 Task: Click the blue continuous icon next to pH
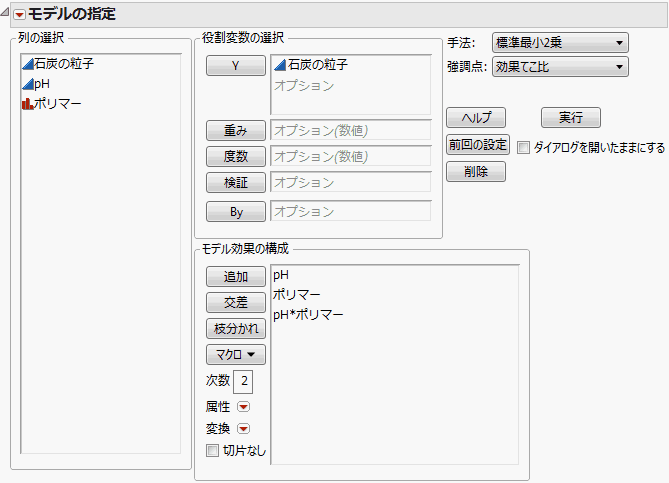28,84
